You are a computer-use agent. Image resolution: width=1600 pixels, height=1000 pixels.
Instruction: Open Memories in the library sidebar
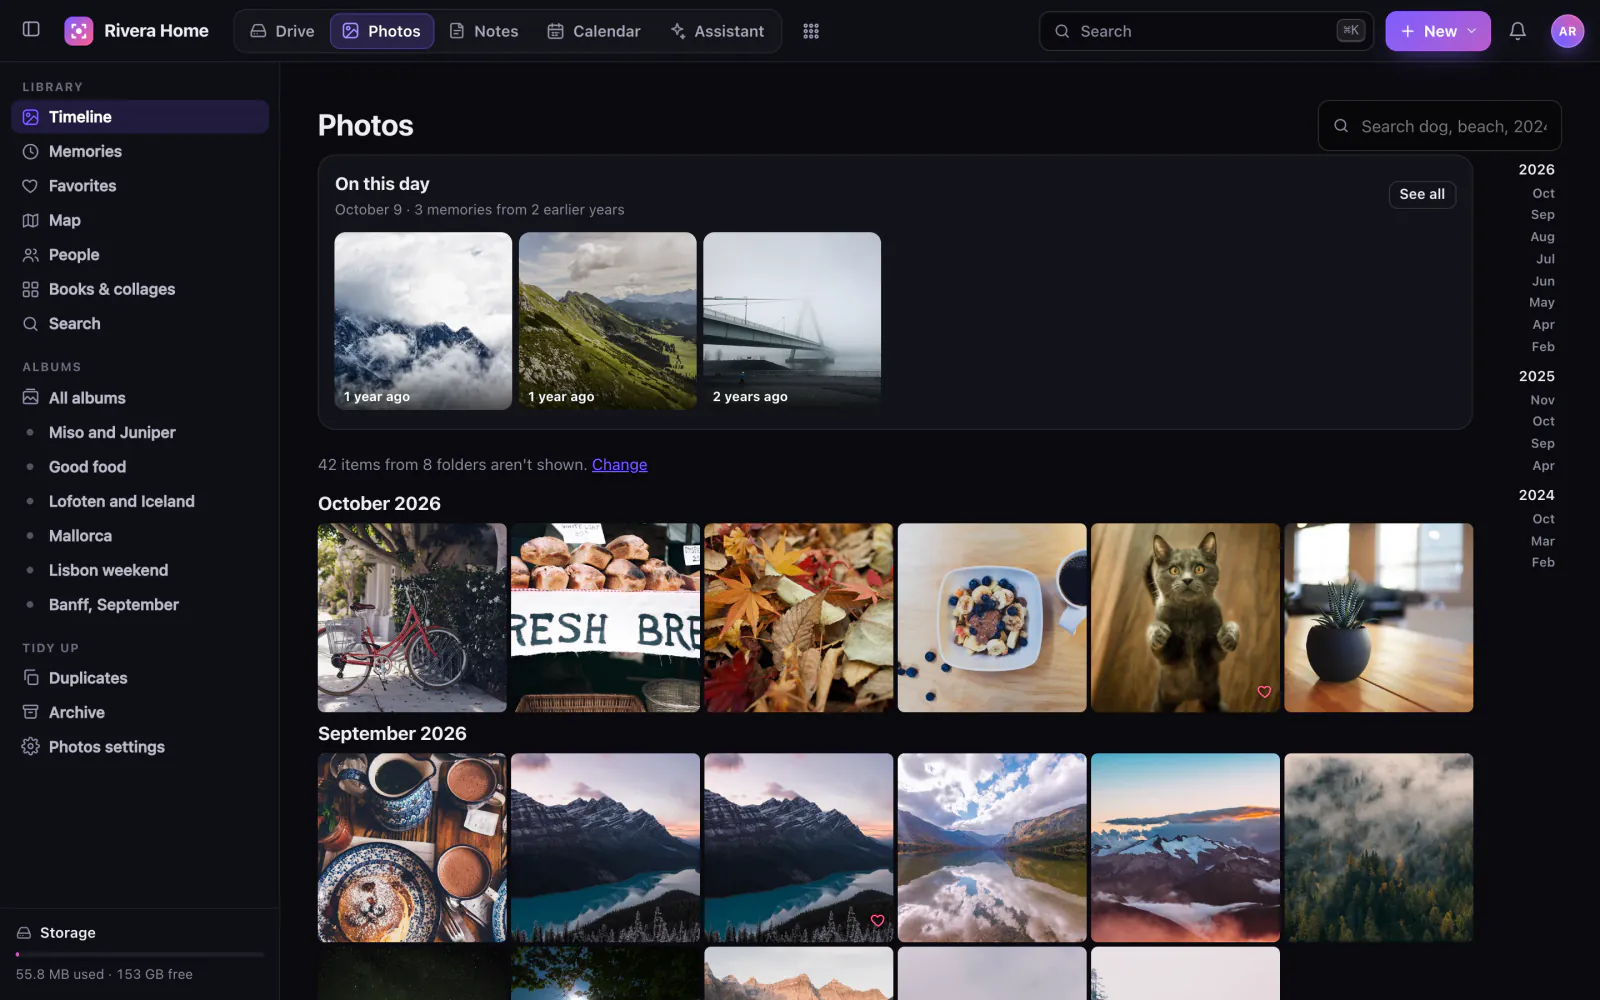(140, 151)
